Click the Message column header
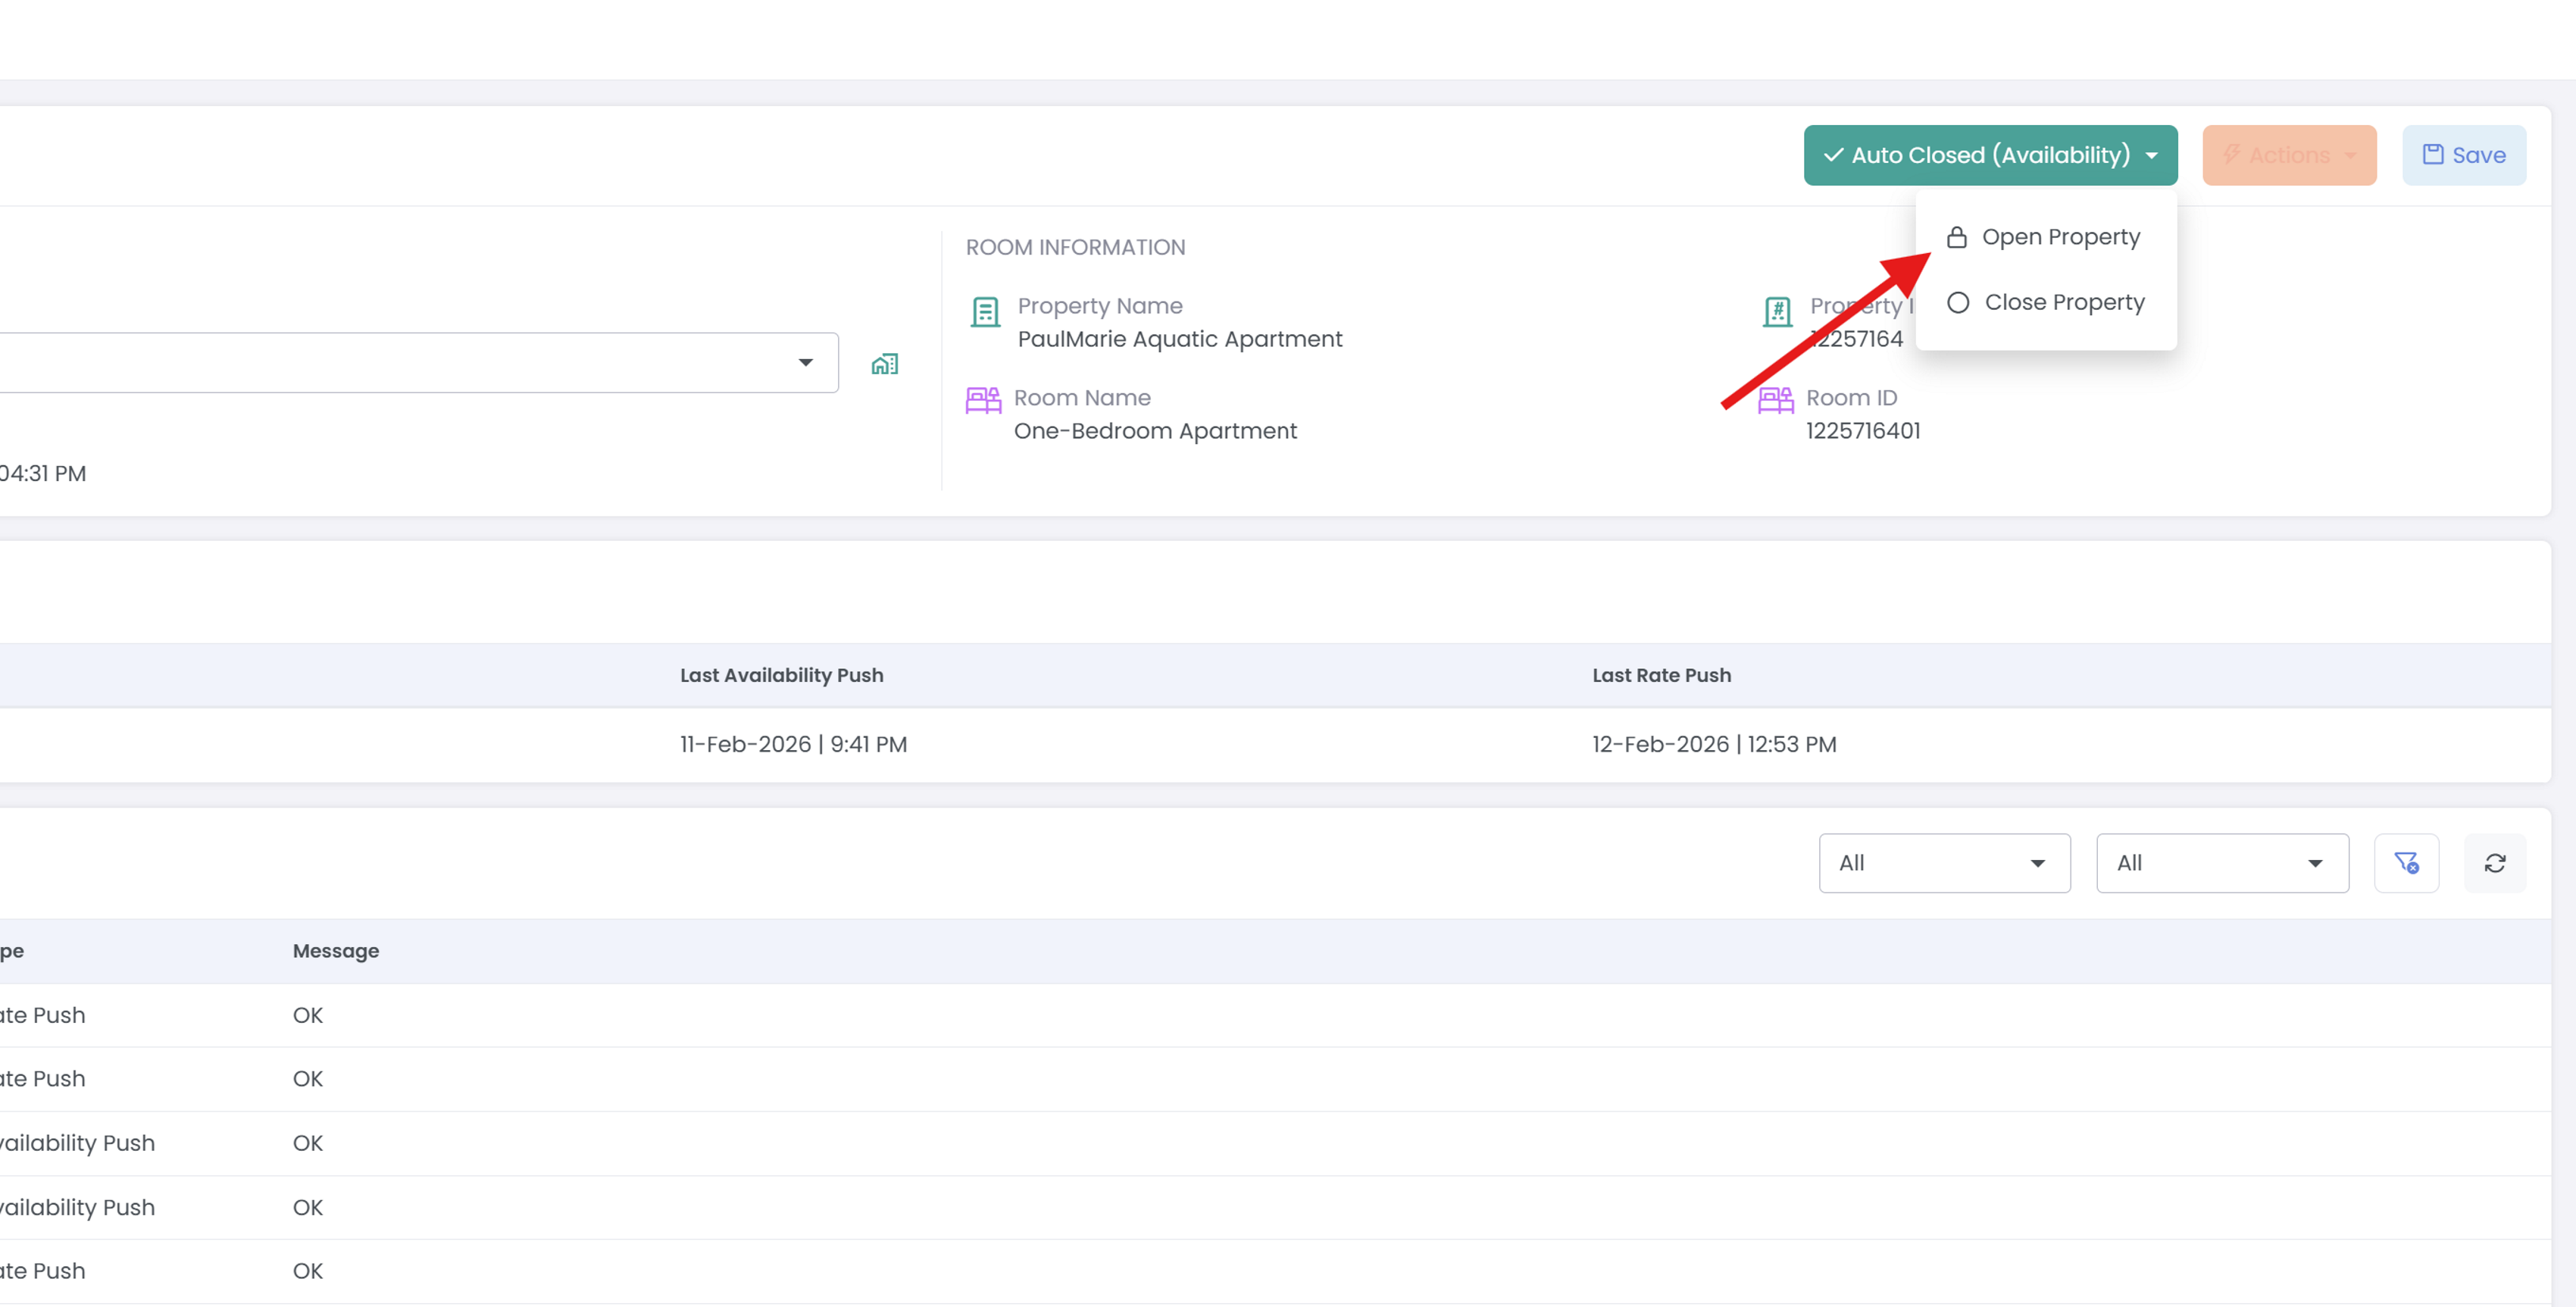The image size is (2576, 1307). (x=335, y=951)
